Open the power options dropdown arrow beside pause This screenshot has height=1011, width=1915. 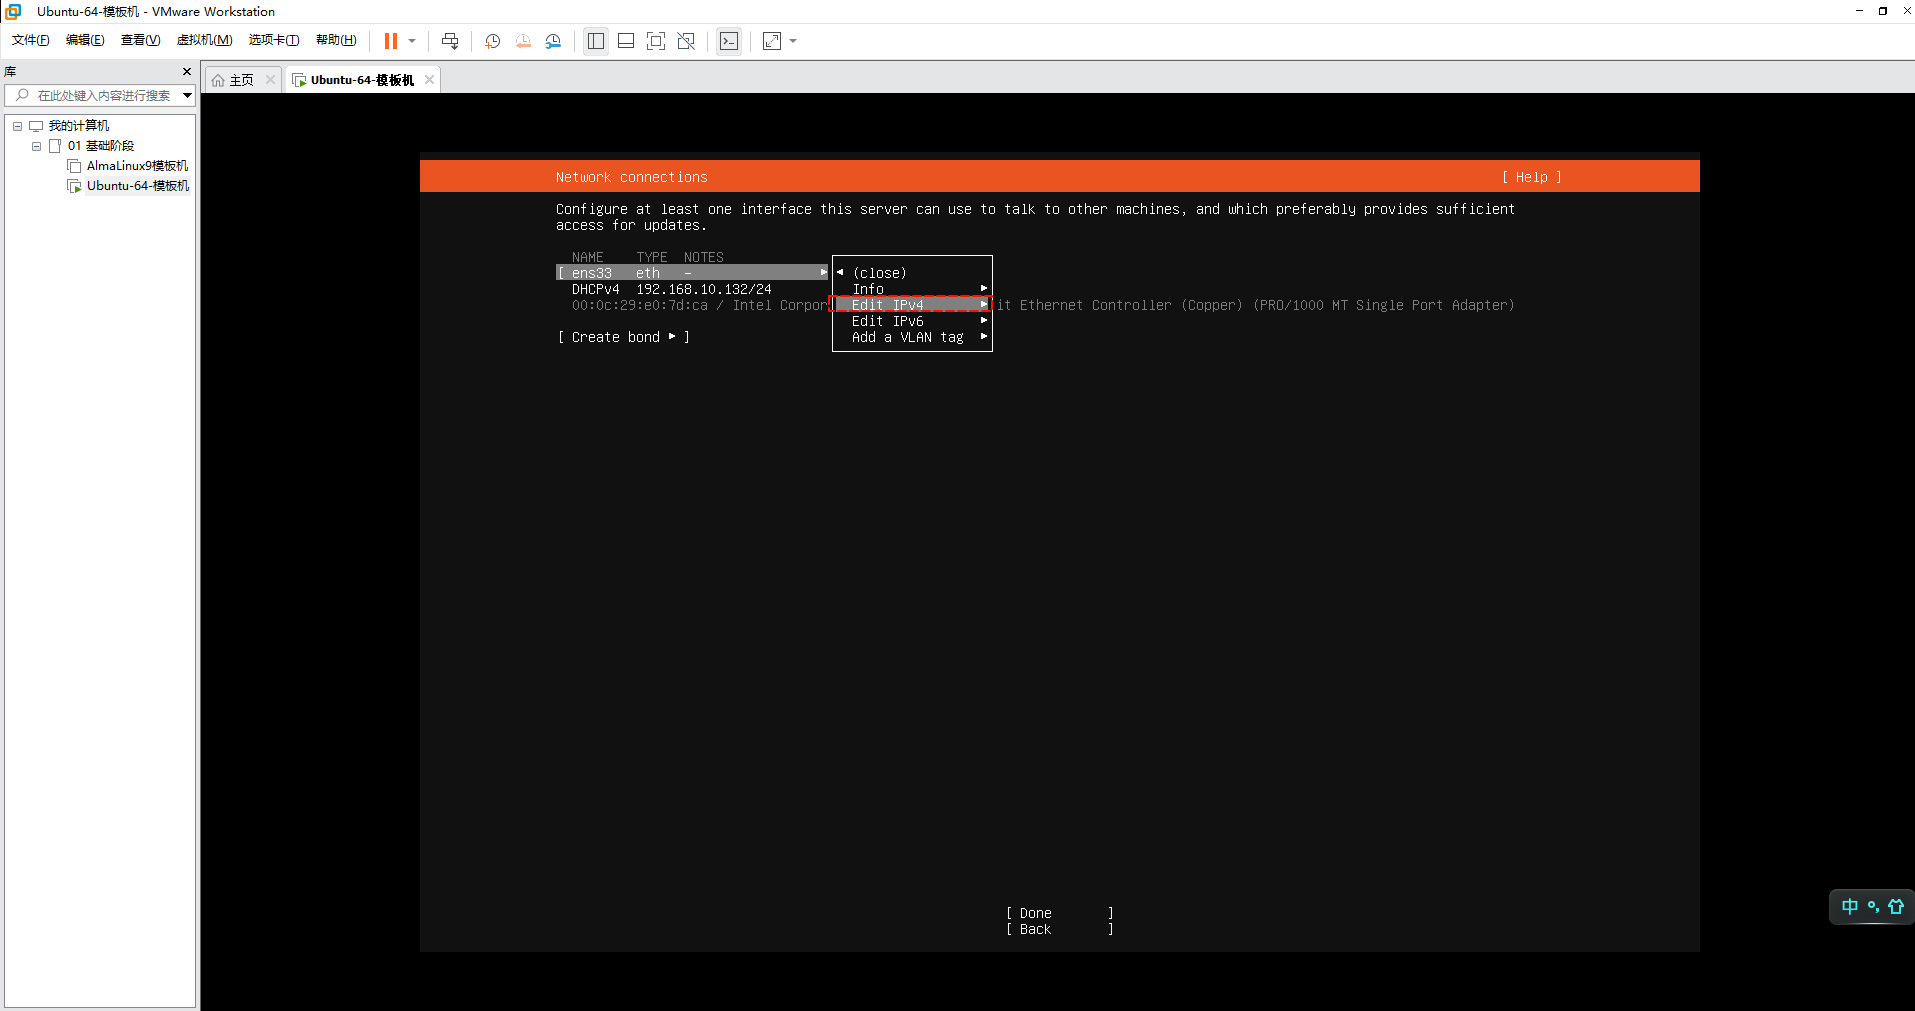412,41
